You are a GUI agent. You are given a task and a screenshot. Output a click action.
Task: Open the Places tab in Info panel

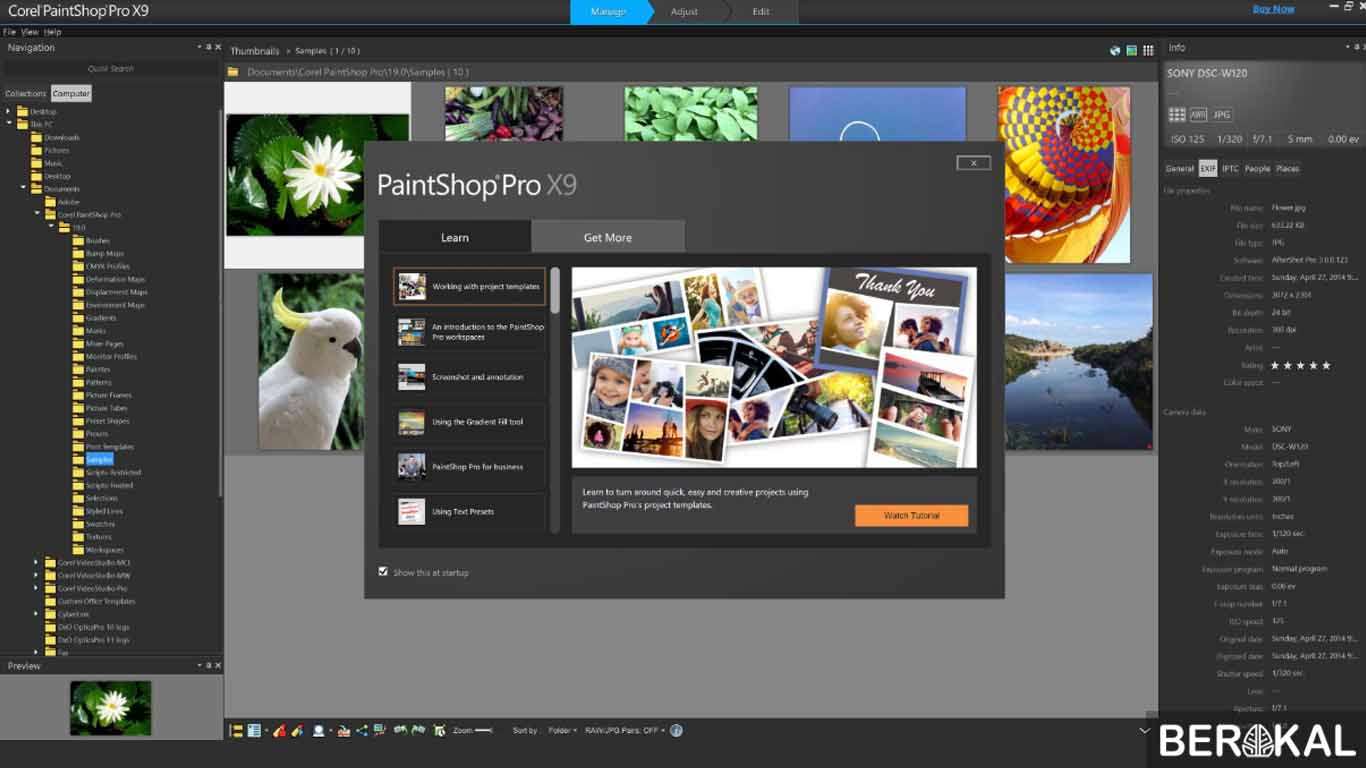click(1288, 168)
